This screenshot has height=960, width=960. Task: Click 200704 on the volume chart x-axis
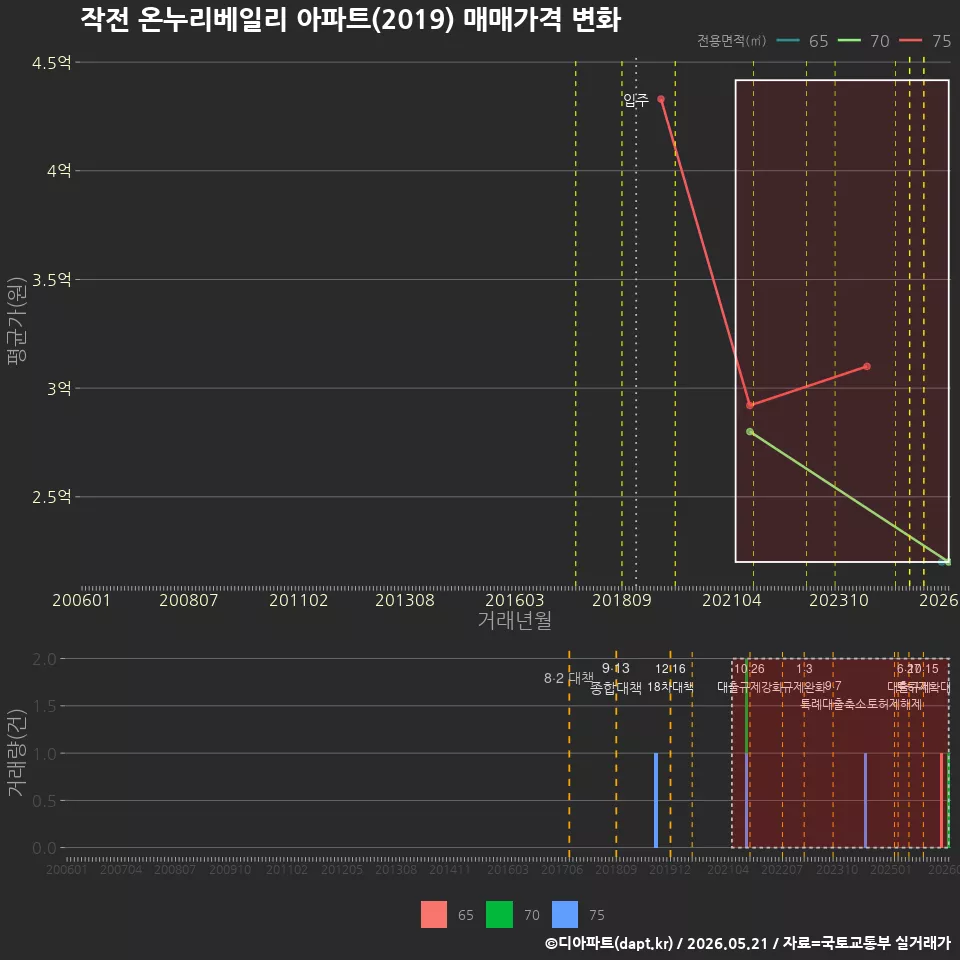point(121,869)
